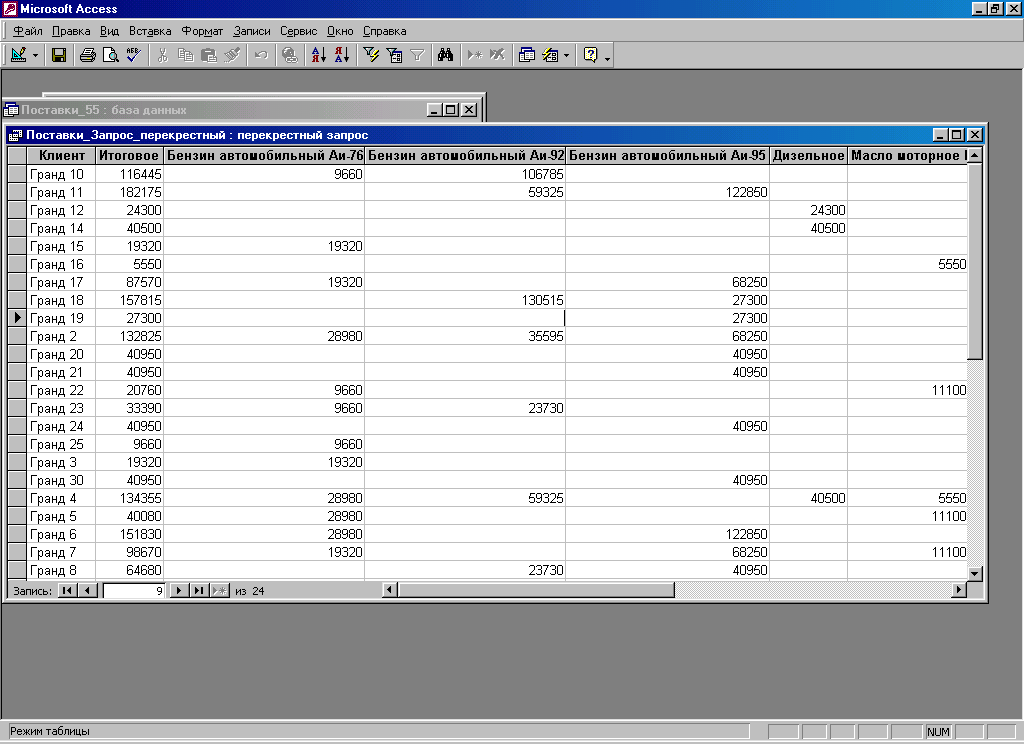Click the Filter By Selection icon
Screen dimensions: 1024x744
tap(371, 55)
